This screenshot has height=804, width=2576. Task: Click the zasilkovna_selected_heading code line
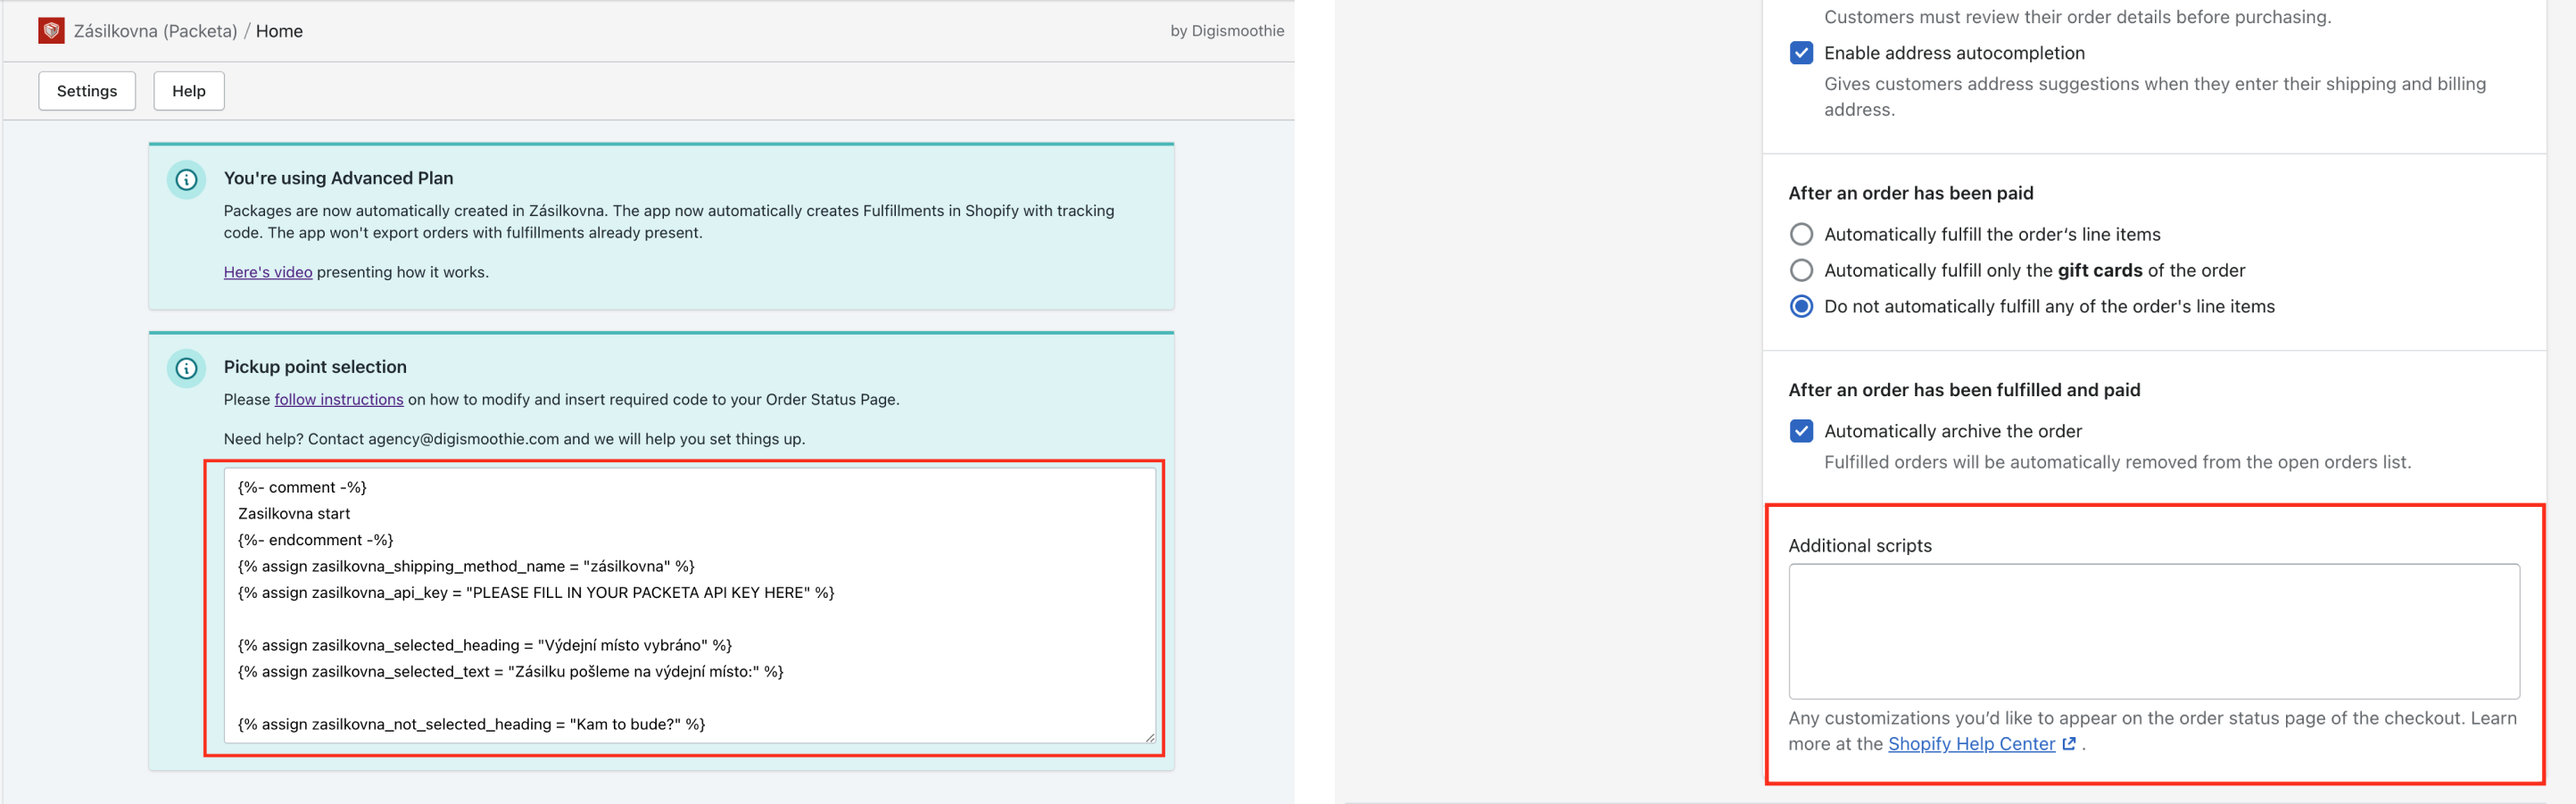[x=485, y=645]
